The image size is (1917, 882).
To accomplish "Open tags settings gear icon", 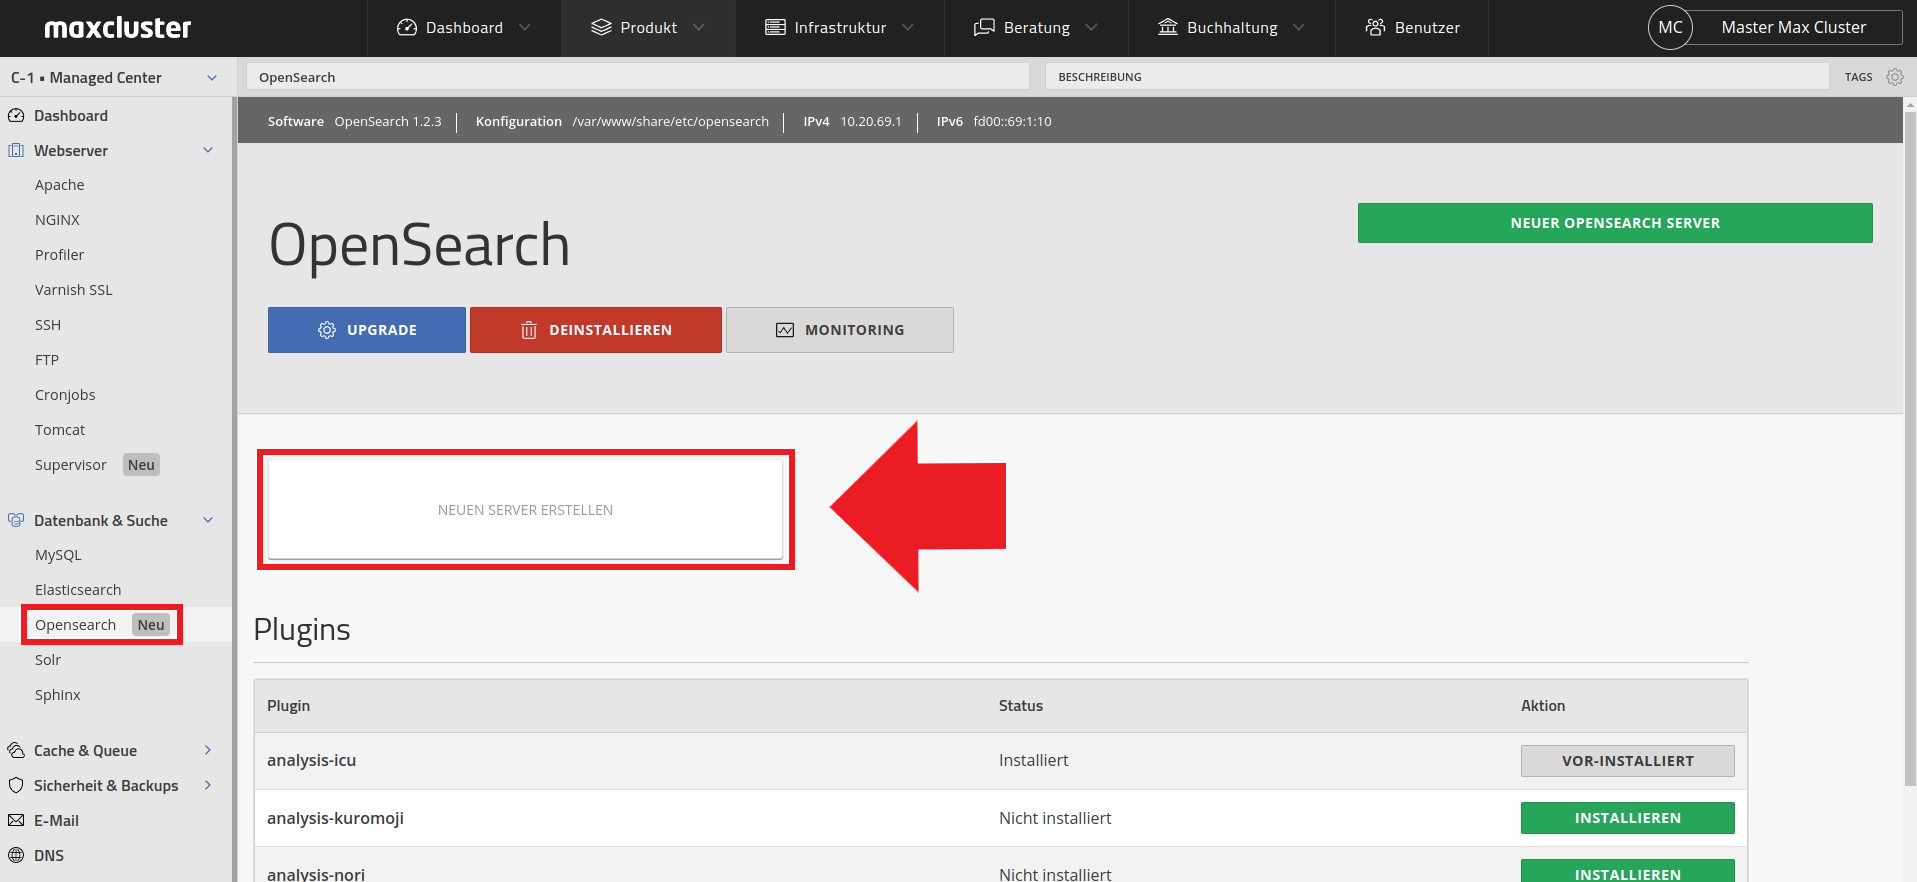I will pos(1895,77).
